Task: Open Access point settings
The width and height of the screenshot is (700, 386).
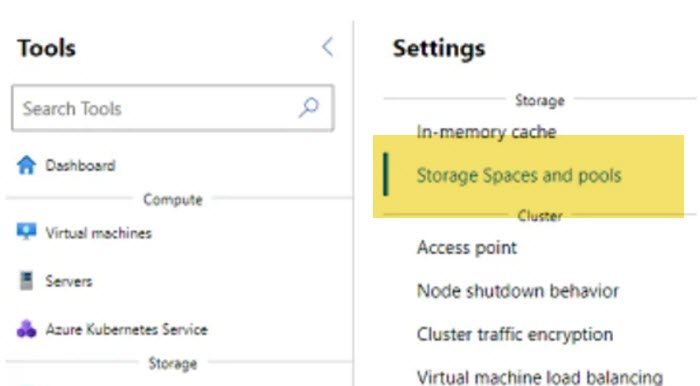Action: coord(467,247)
